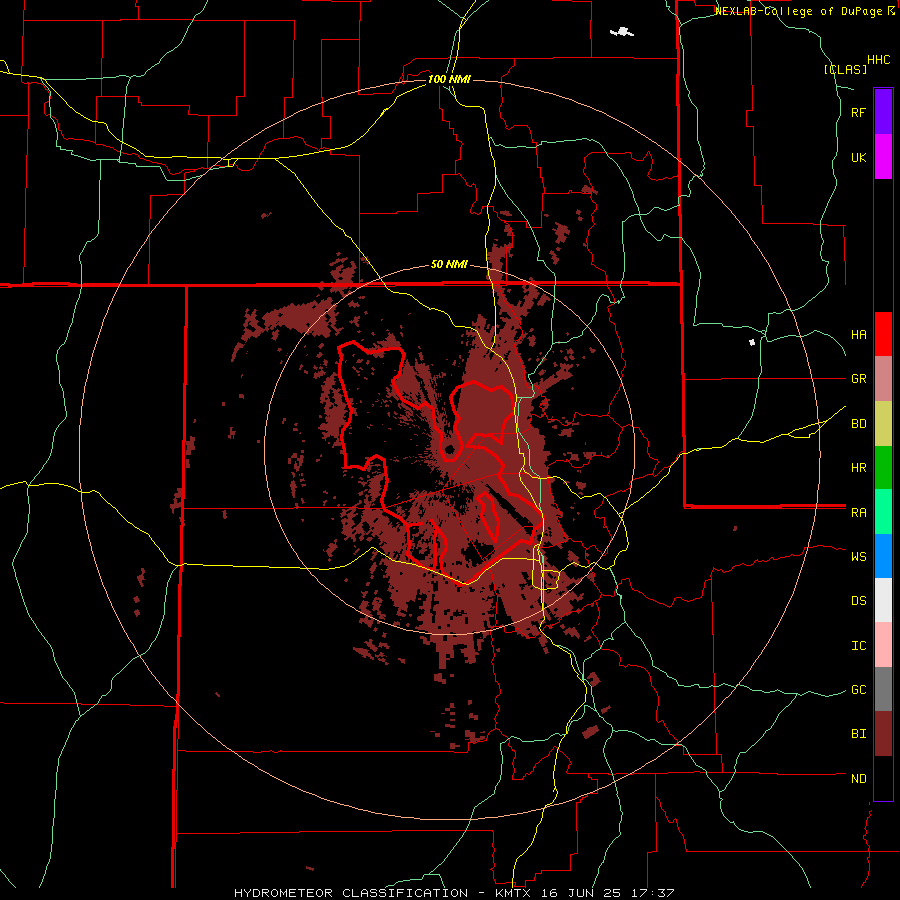Screen dimensions: 900x900
Task: Click the BD legend label
Action: tap(858, 424)
